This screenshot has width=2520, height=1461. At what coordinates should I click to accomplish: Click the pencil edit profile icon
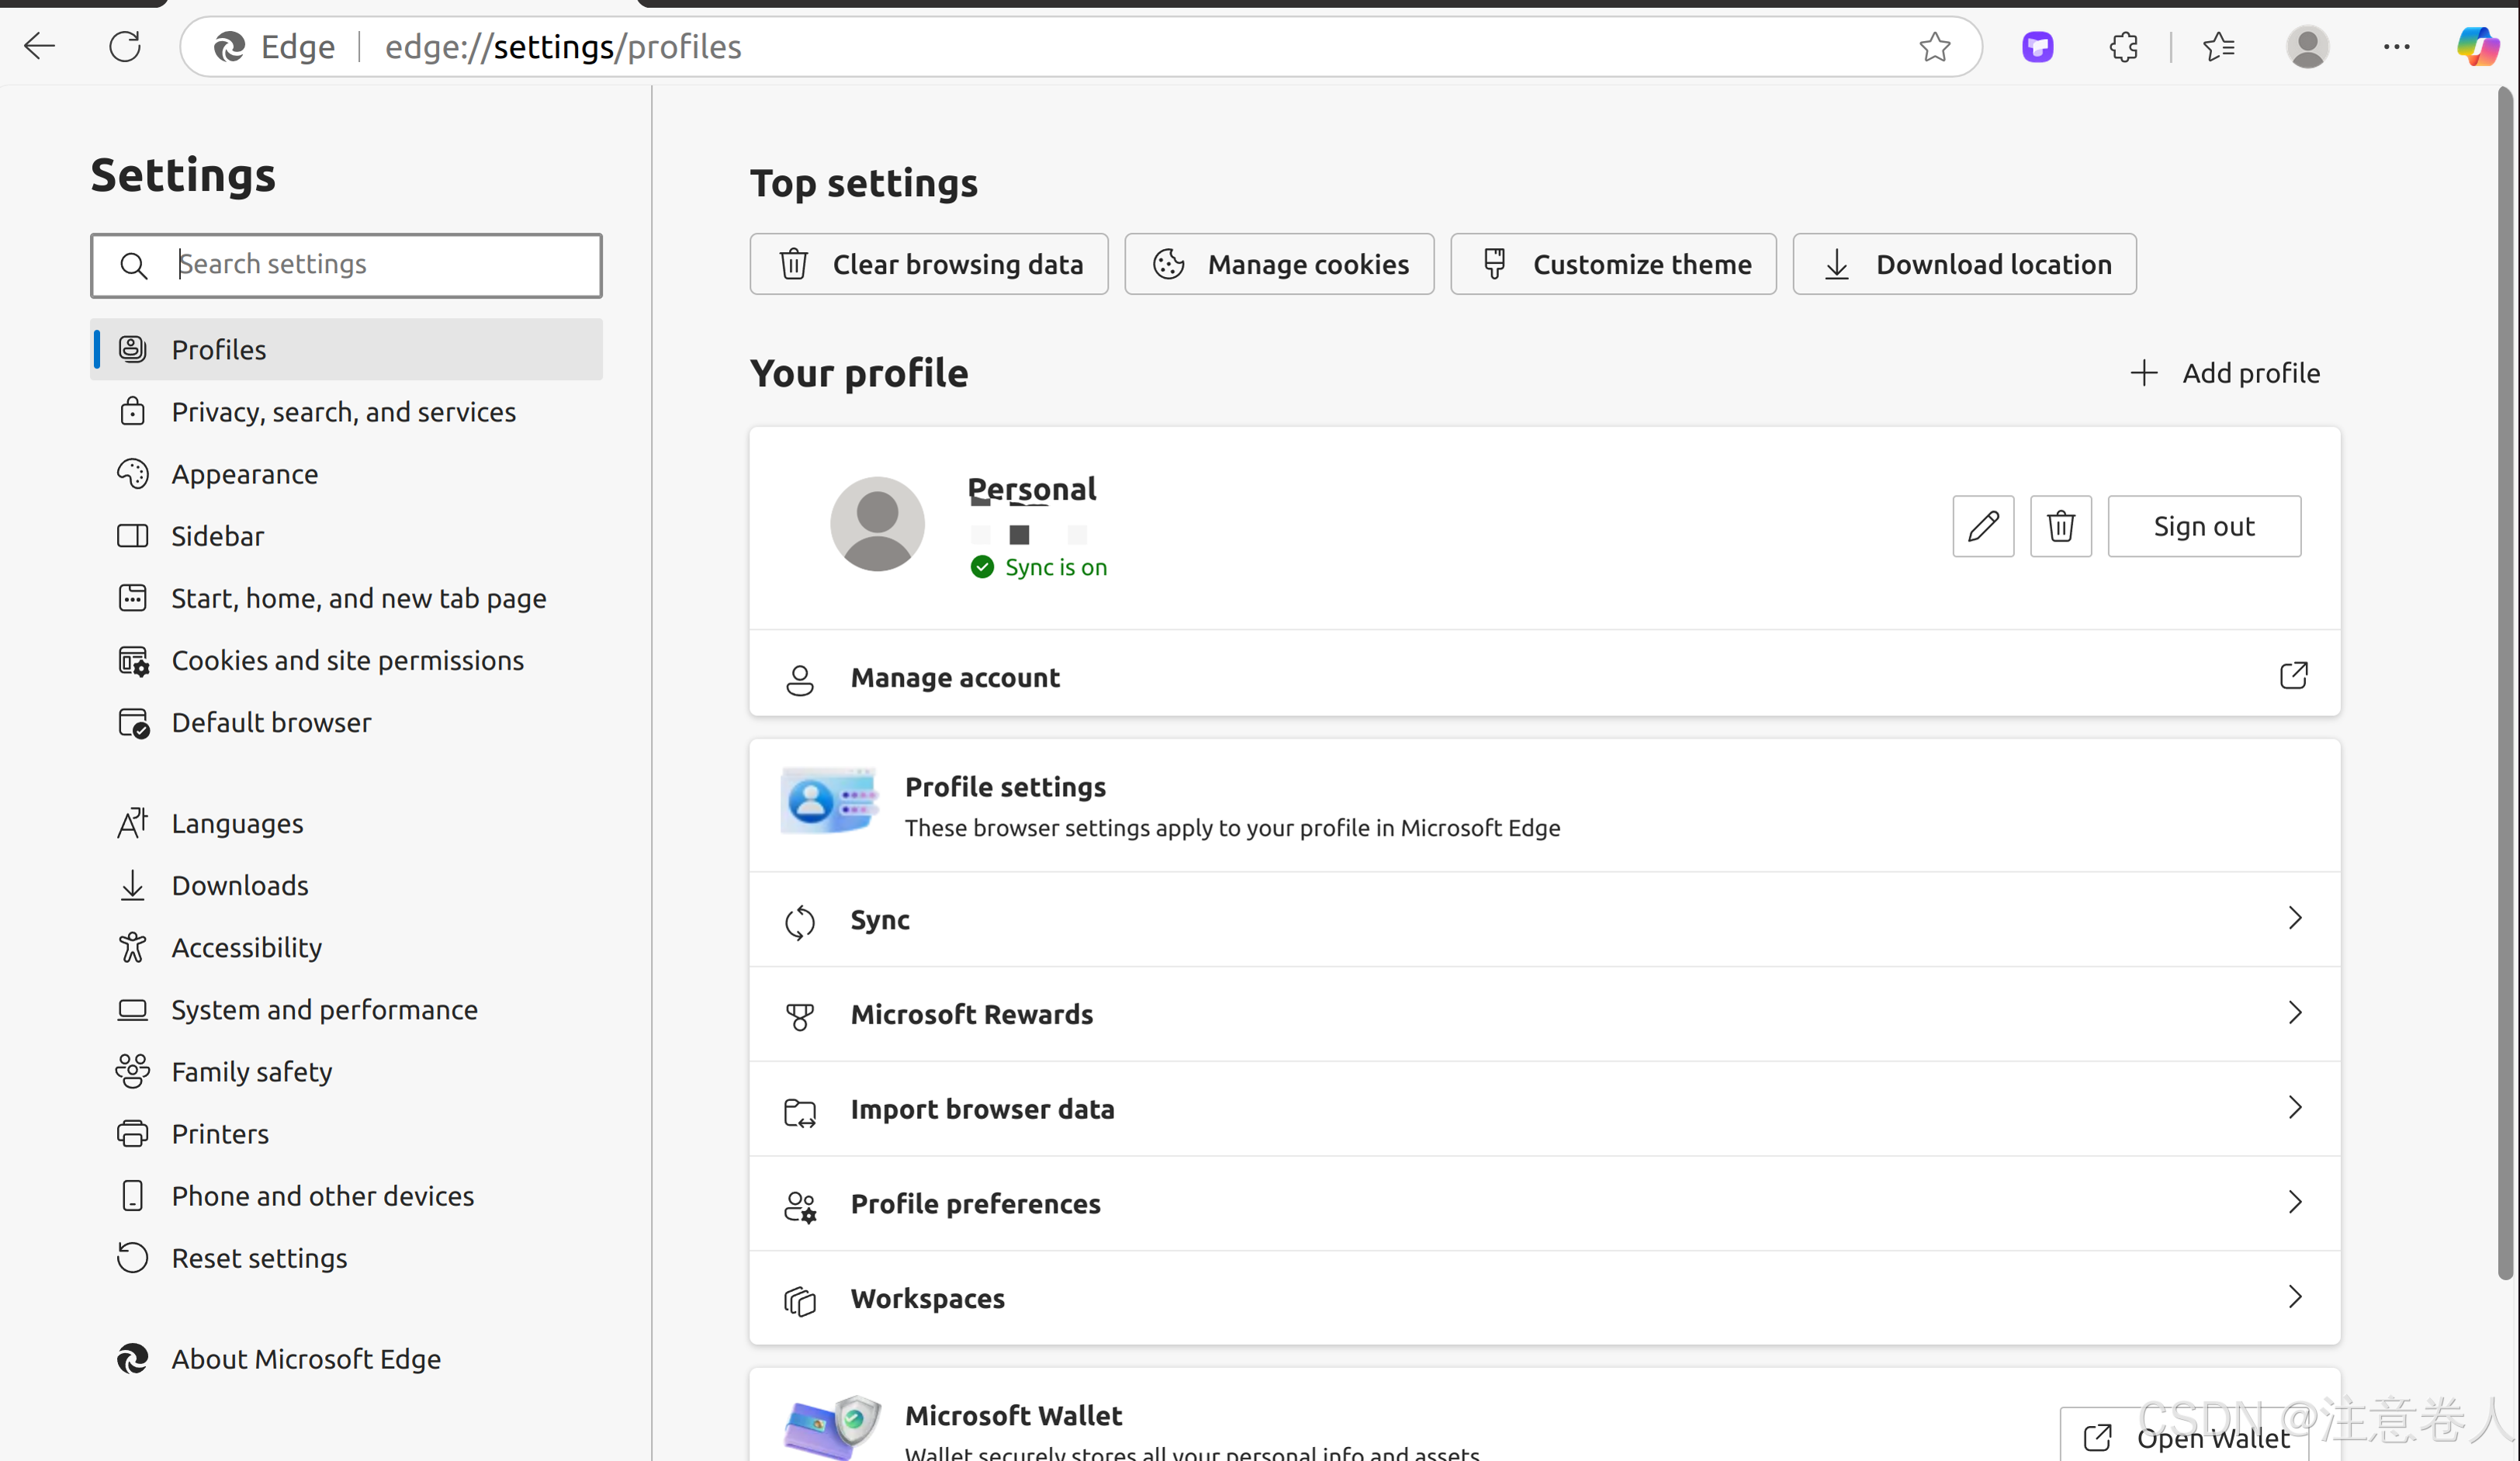[x=1983, y=526]
